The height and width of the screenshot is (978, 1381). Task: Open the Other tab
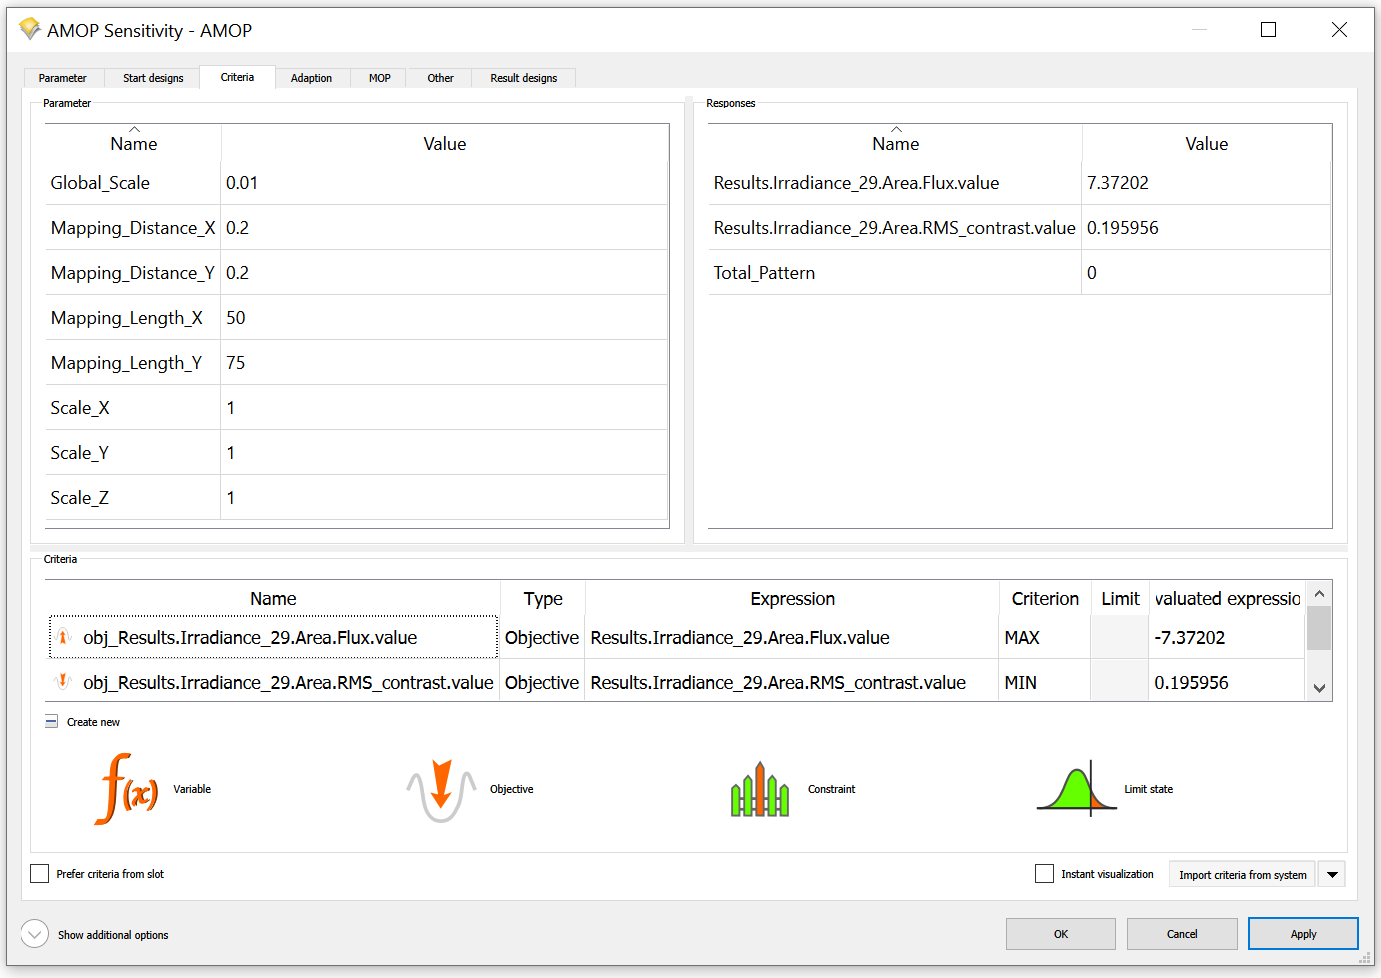[x=440, y=78]
